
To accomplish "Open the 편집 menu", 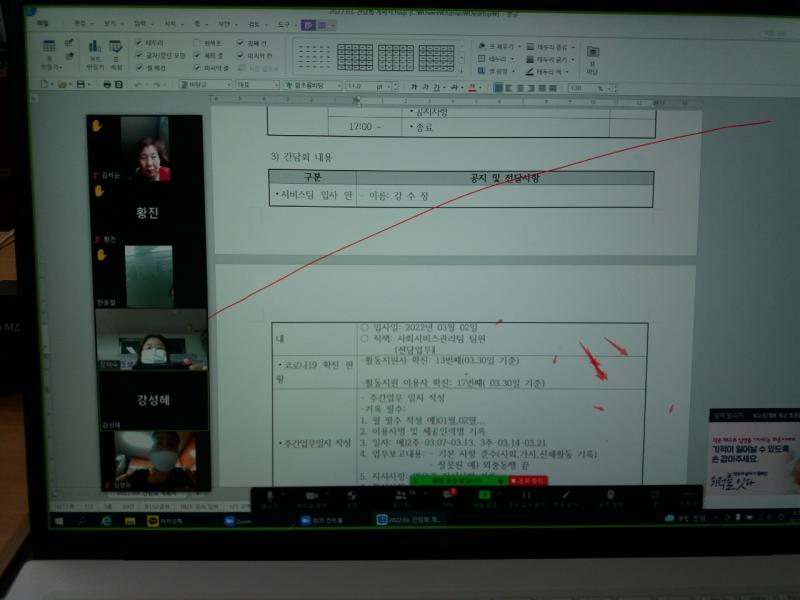I will pos(81,23).
